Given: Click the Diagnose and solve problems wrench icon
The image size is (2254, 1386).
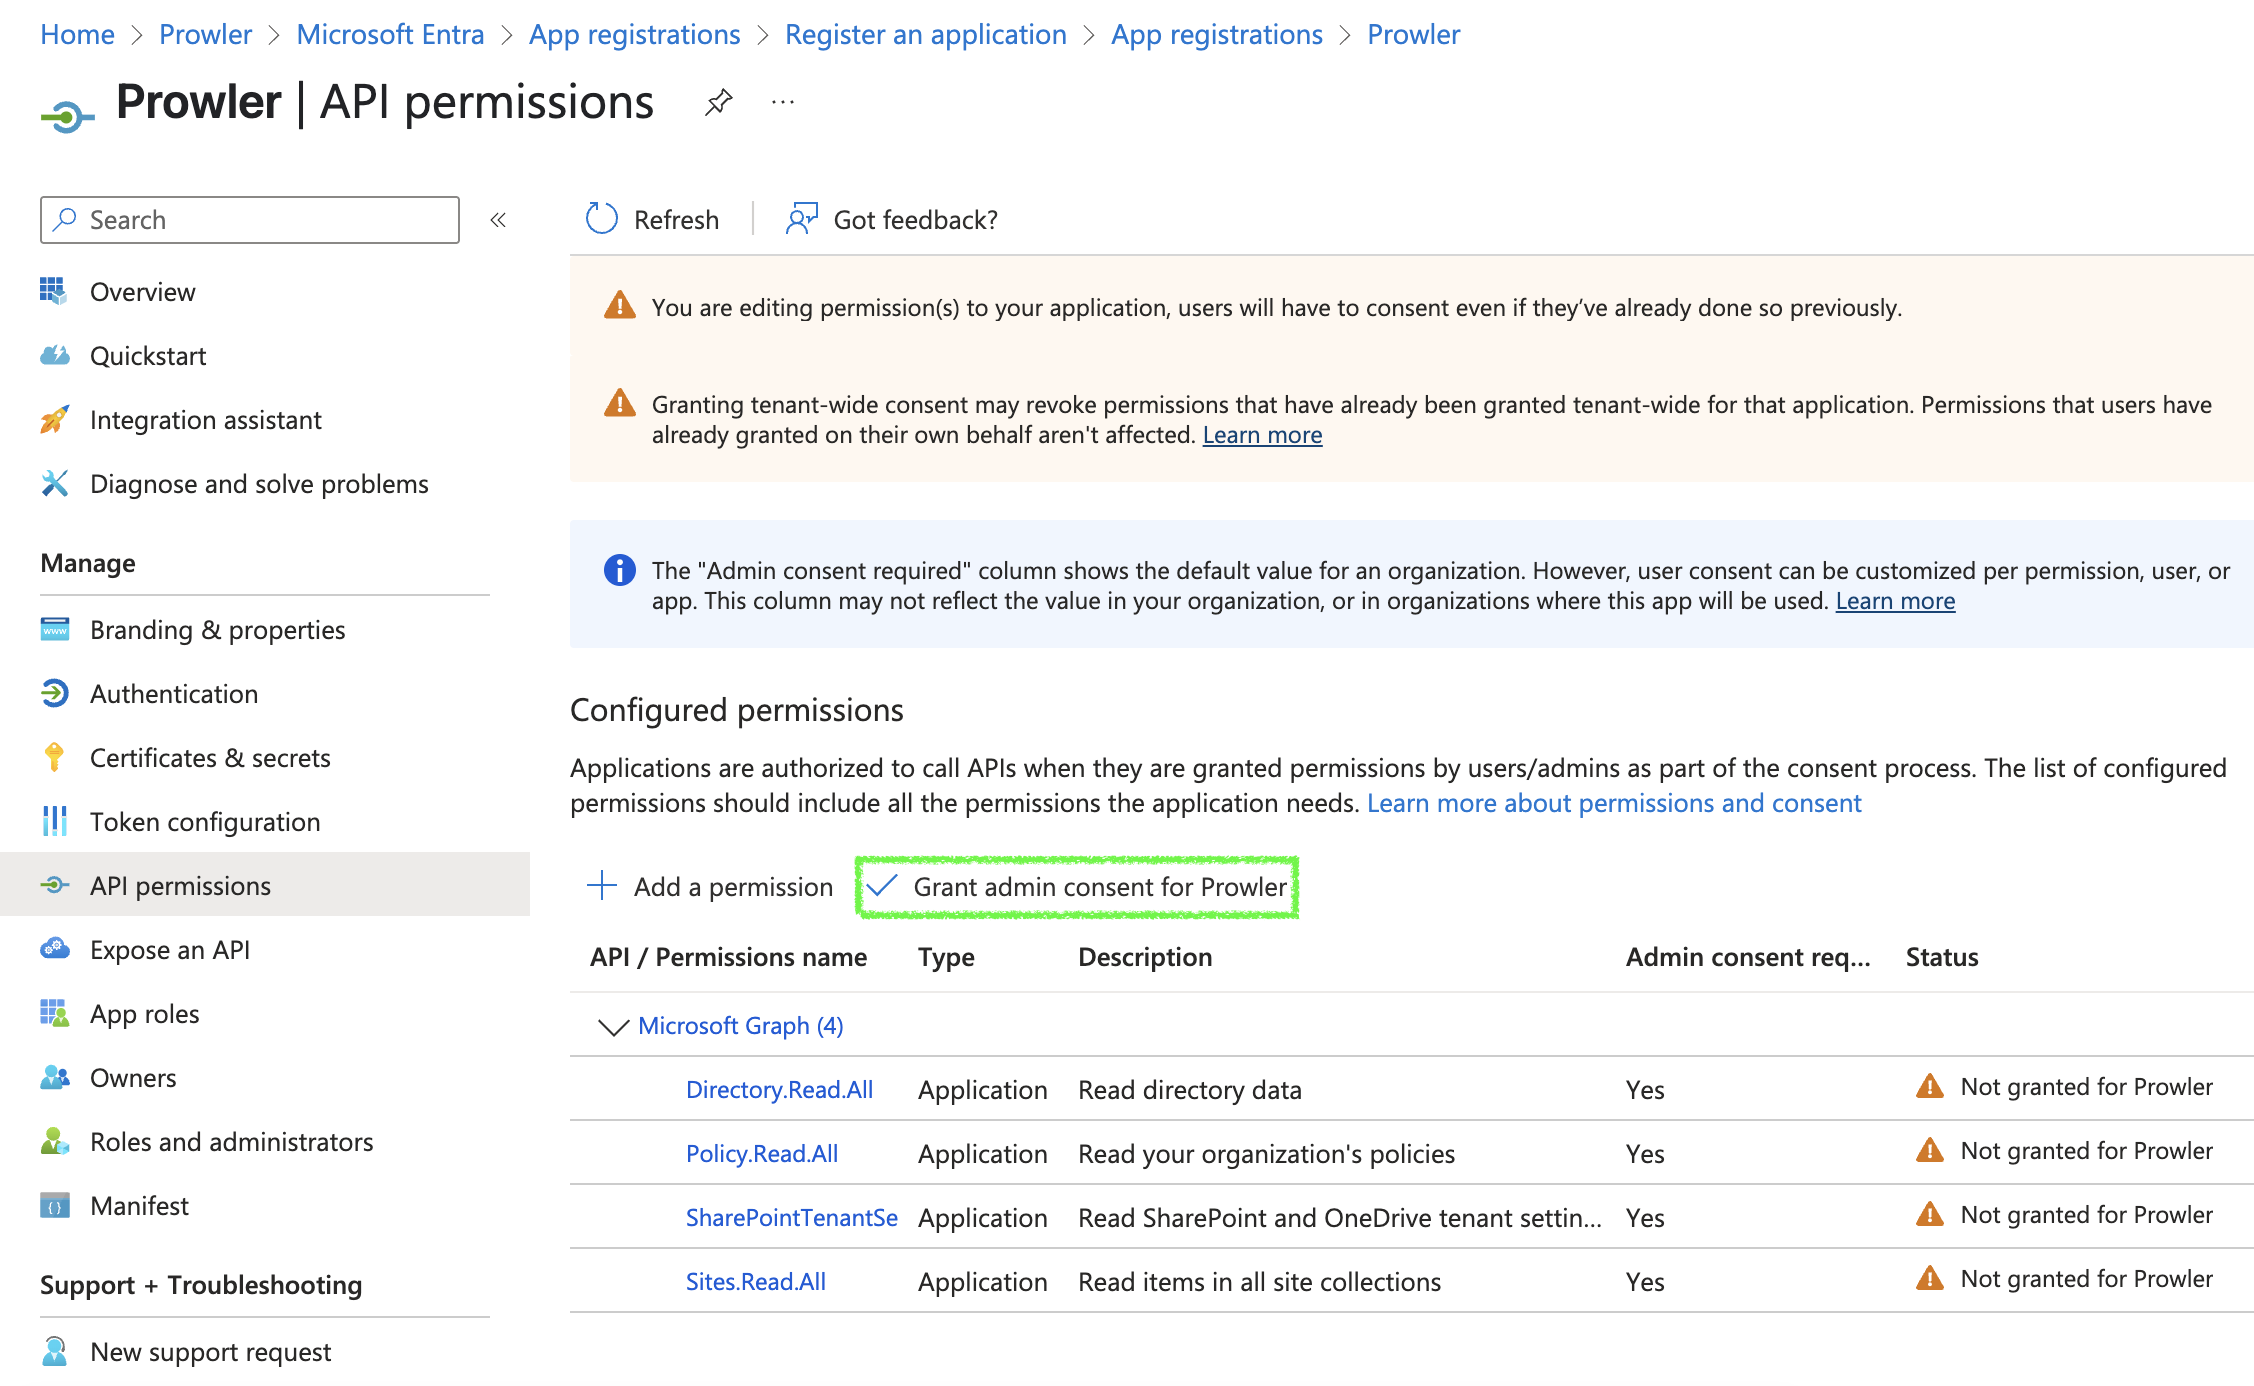Looking at the screenshot, I should (54, 483).
